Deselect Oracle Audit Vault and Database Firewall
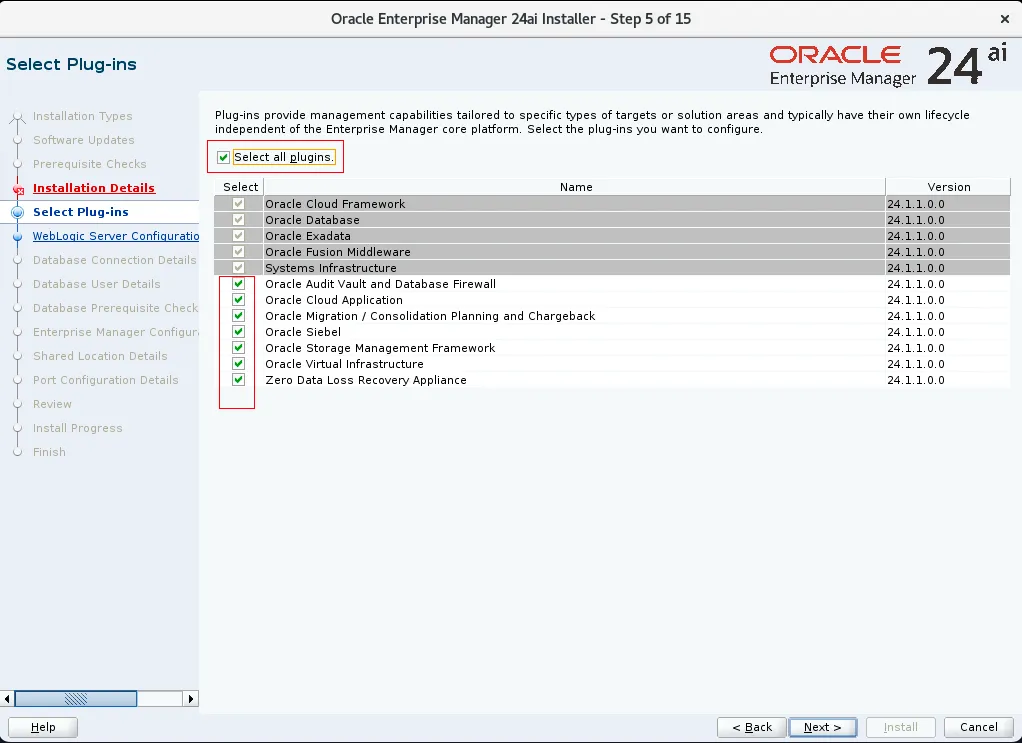The image size is (1022, 743). tap(237, 284)
